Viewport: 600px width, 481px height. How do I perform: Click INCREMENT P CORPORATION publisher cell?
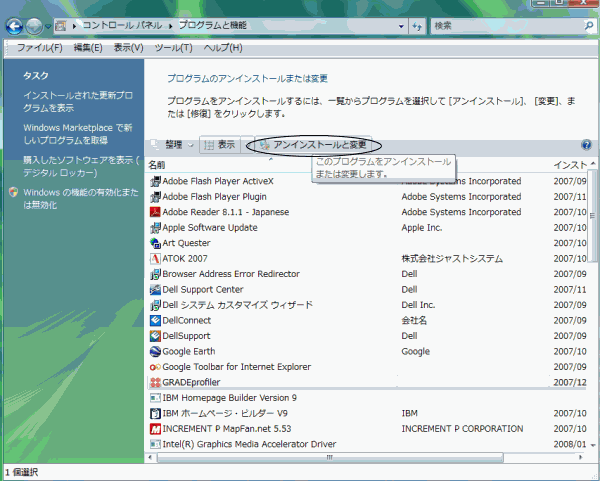(x=462, y=429)
